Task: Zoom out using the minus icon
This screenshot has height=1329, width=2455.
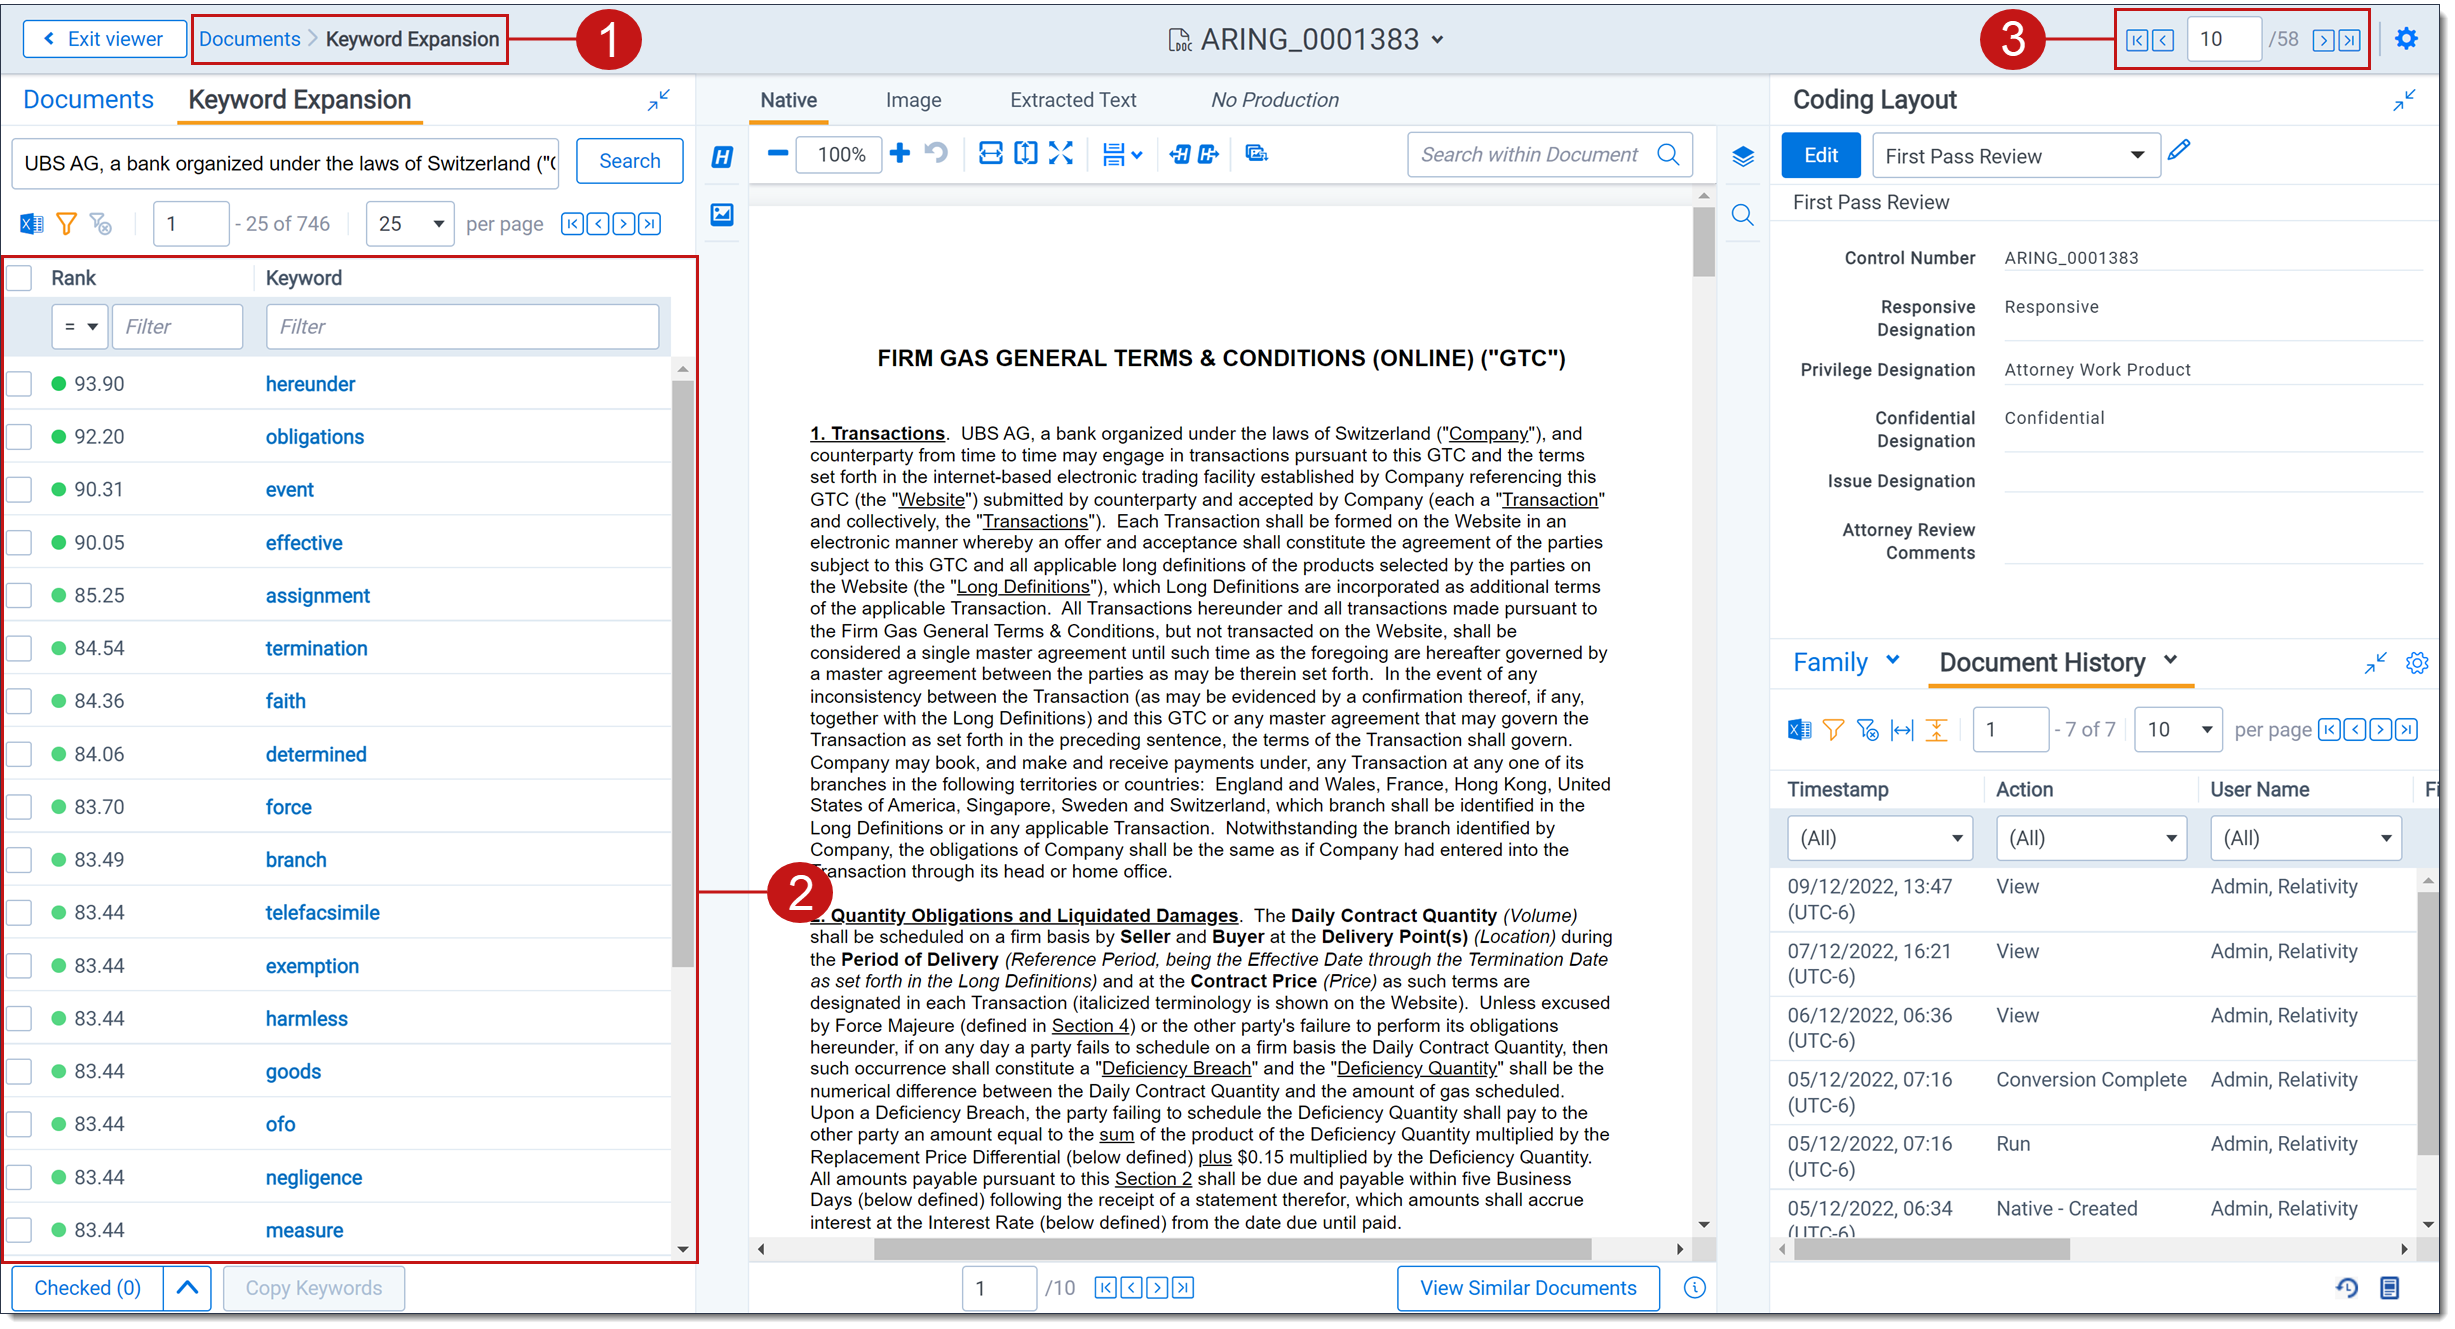Action: (778, 154)
